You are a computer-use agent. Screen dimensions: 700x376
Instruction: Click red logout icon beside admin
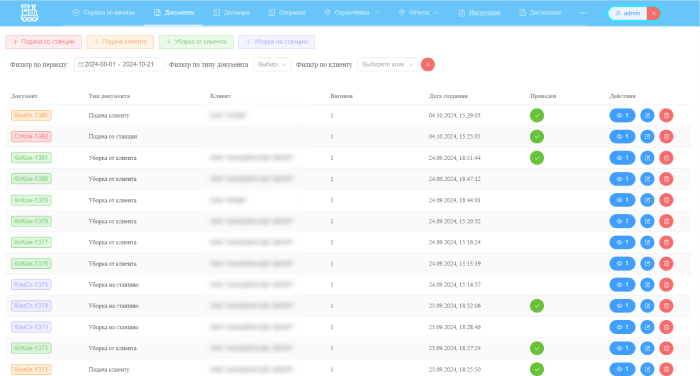[654, 13]
